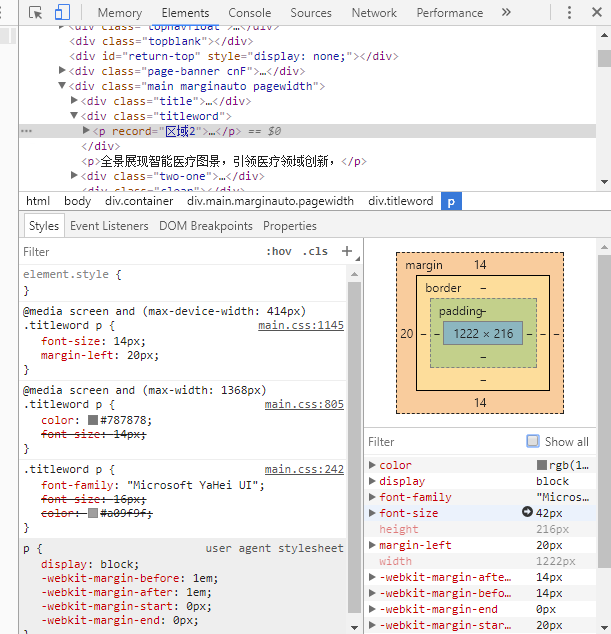This screenshot has width=611, height=634.
Task: Collapse the div class titleword node
Action: [75, 117]
